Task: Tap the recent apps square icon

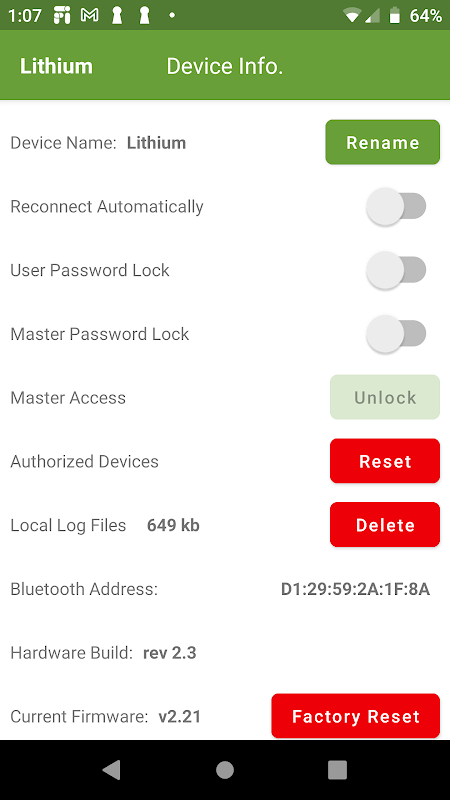Action: coord(337,770)
